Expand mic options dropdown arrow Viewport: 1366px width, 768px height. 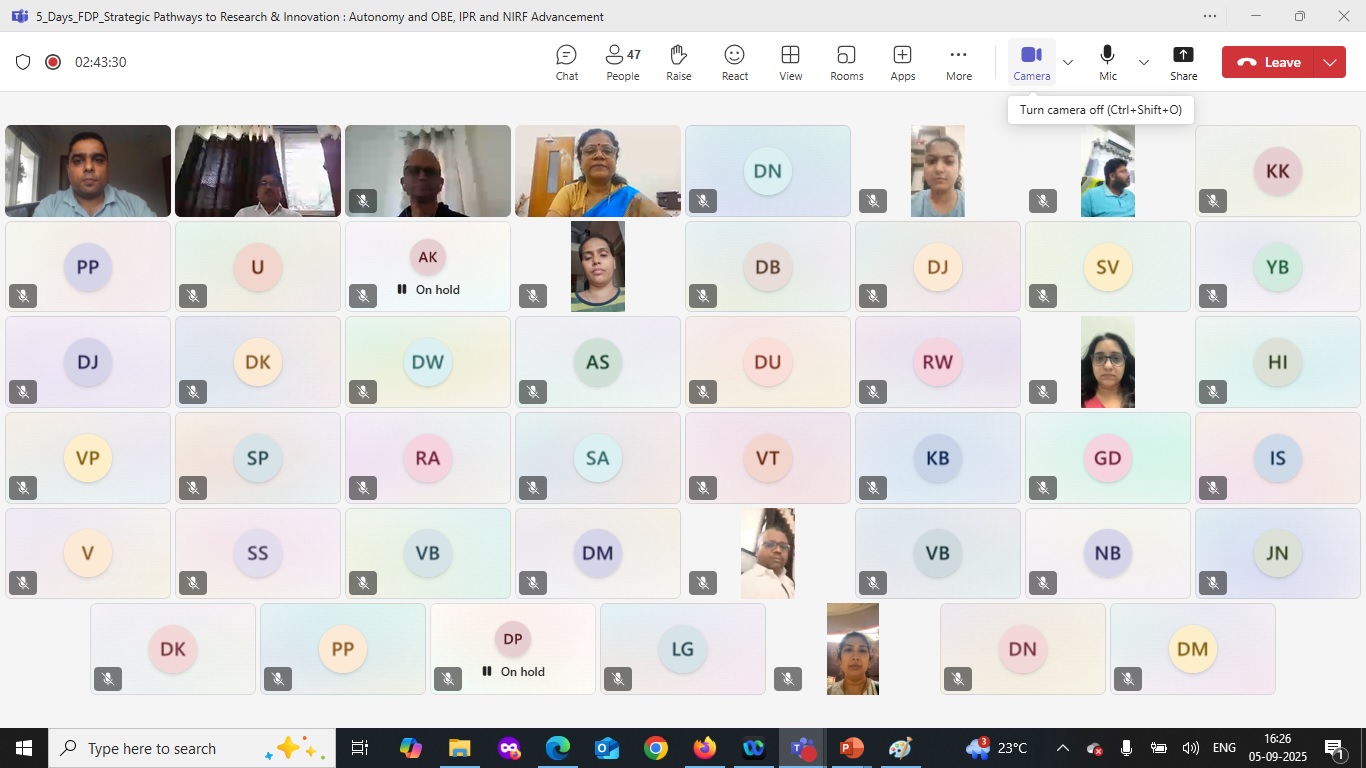click(x=1143, y=62)
